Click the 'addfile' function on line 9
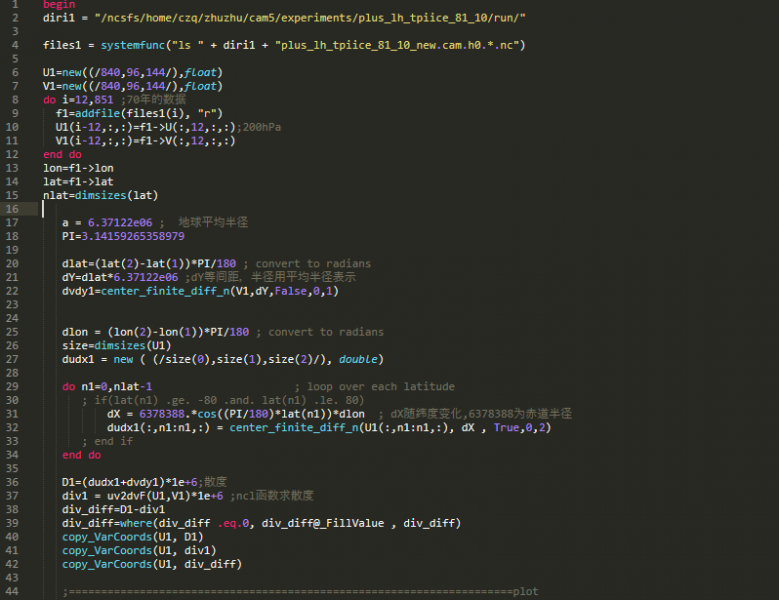The image size is (779, 600). point(103,113)
